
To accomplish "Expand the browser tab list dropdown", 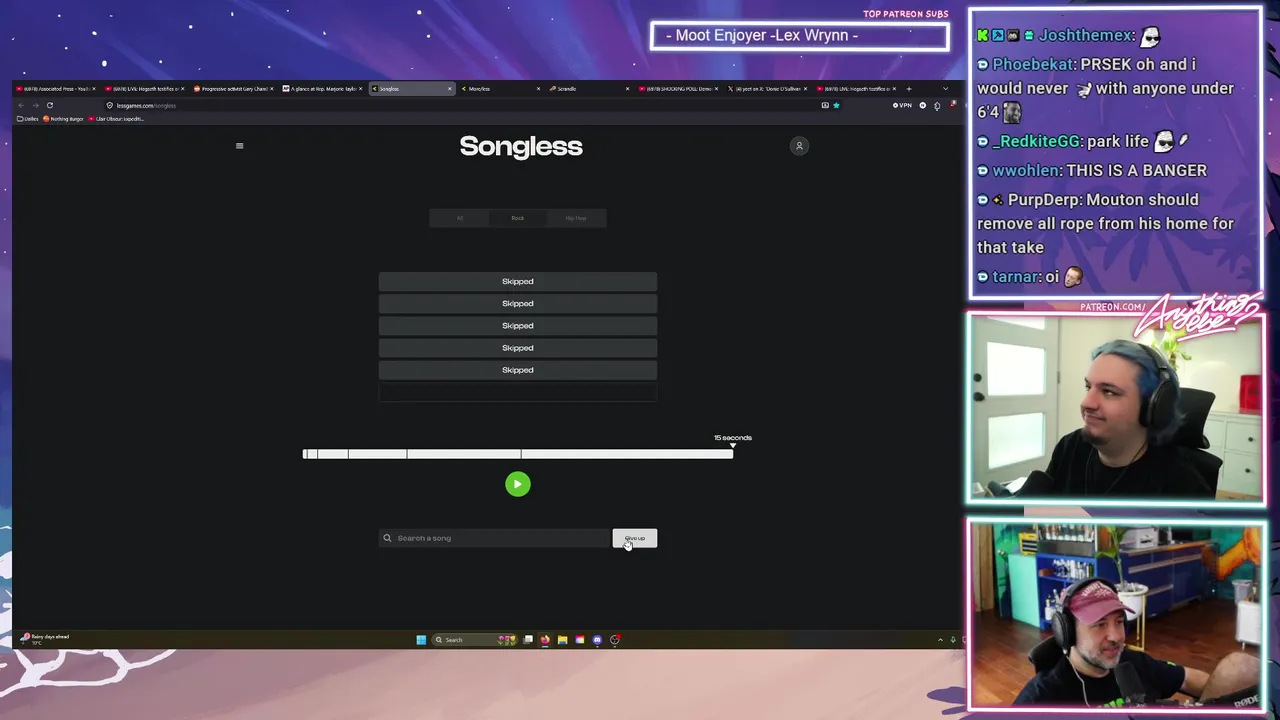I will coord(945,89).
